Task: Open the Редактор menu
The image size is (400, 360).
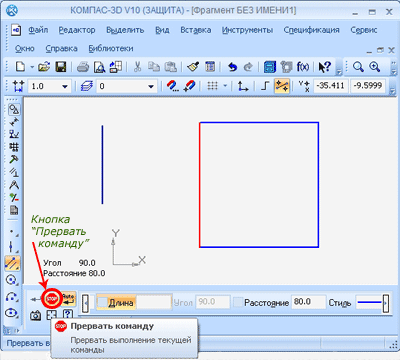Action: click(77, 30)
